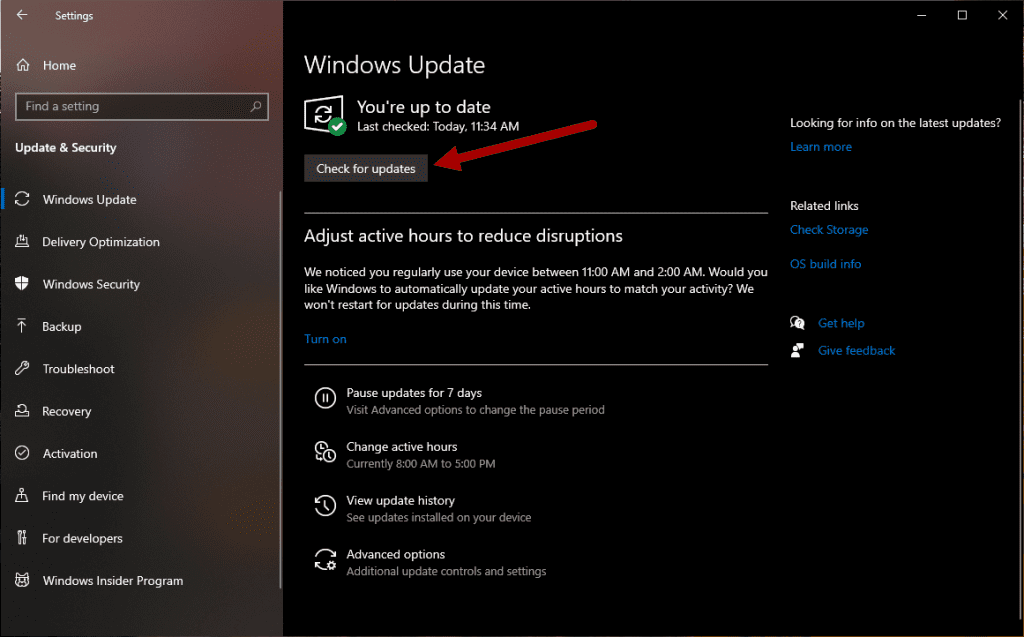Select the Activation checkmark icon
The image size is (1024, 637).
coord(22,453)
